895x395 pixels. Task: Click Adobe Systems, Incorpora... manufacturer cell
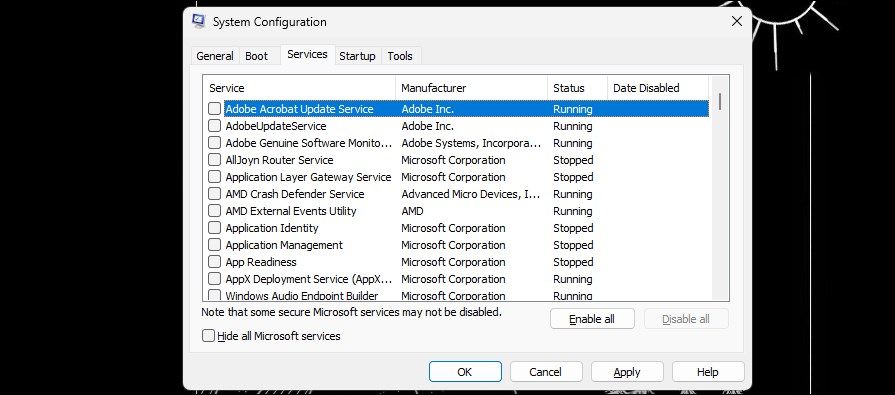[x=471, y=143]
